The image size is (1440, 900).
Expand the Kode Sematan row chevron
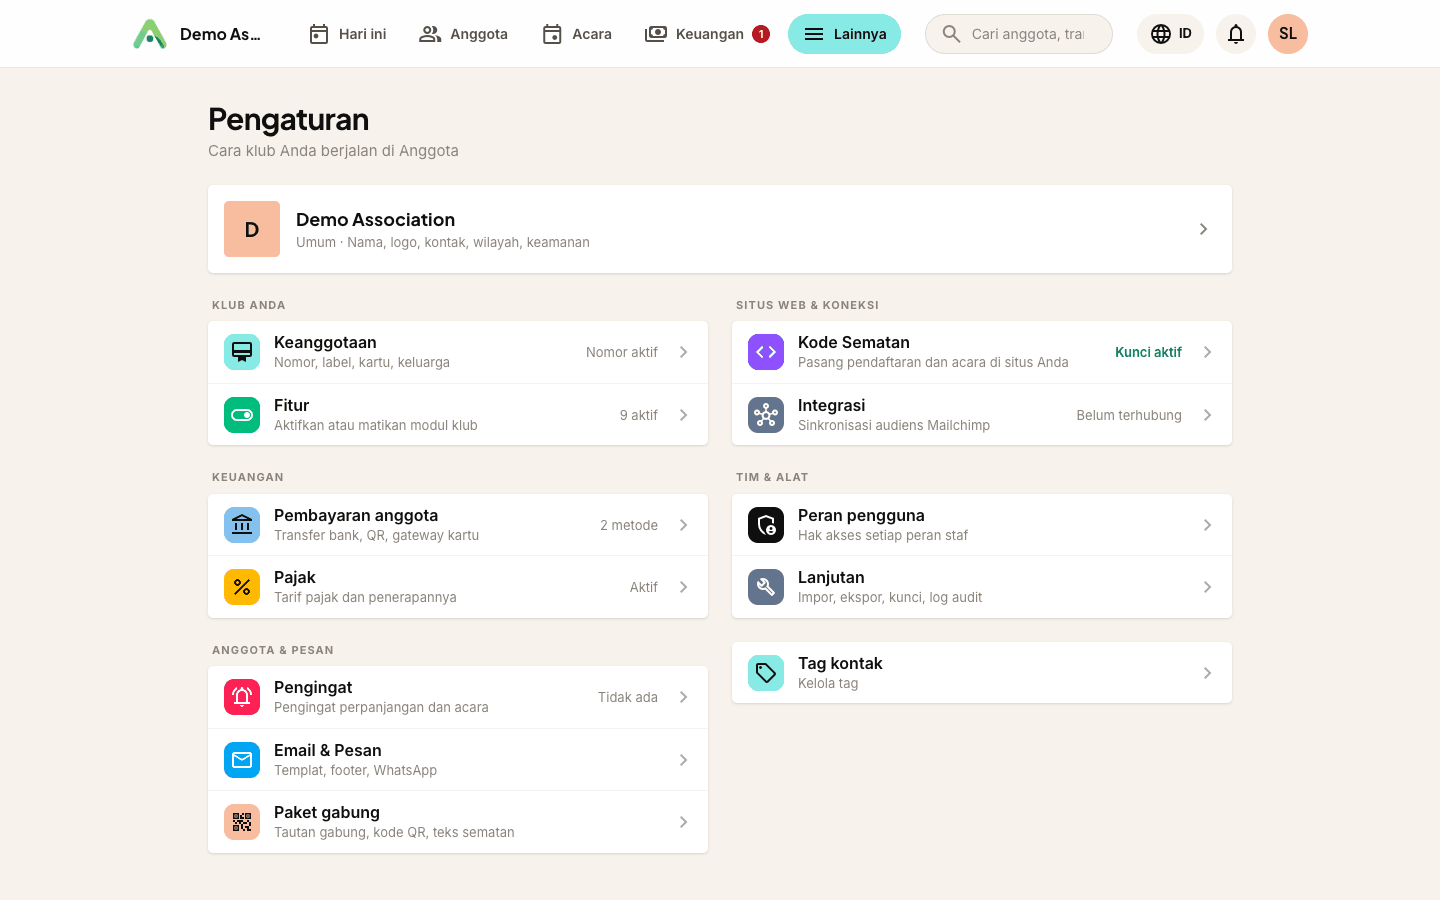(x=1208, y=352)
